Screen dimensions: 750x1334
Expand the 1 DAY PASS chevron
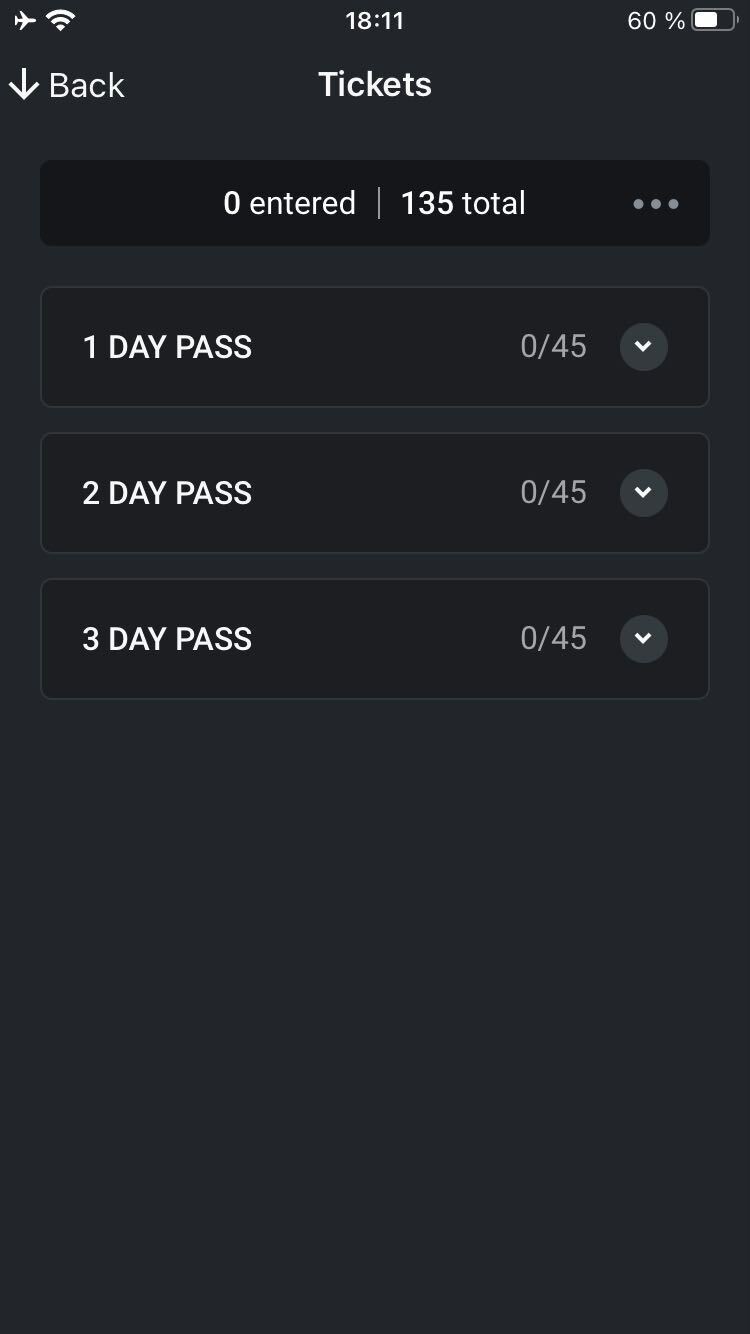(x=644, y=347)
